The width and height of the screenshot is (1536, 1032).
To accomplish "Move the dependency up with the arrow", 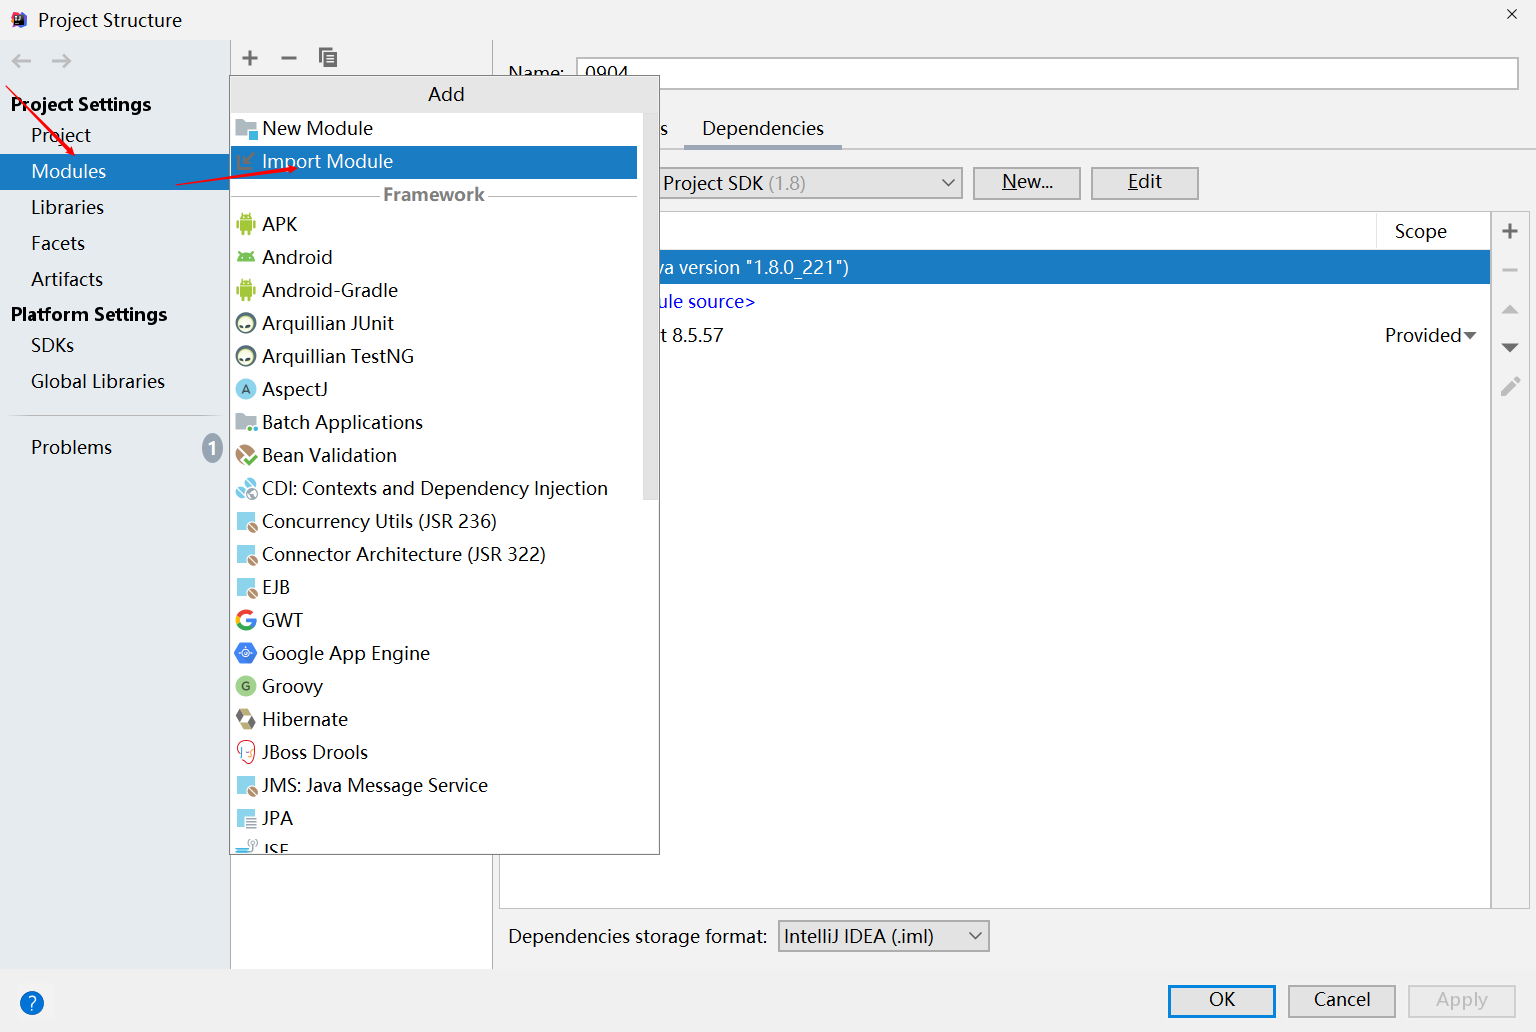I will tap(1510, 309).
